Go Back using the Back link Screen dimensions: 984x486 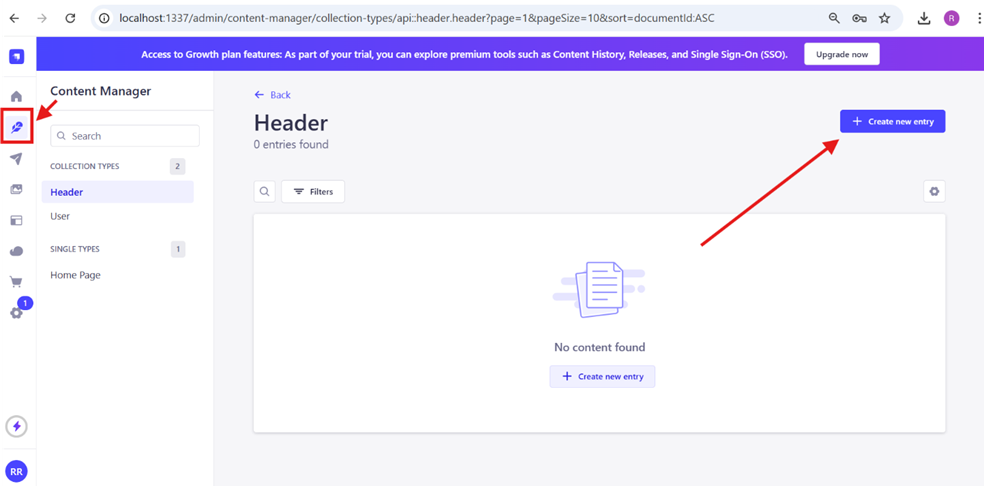[272, 95]
